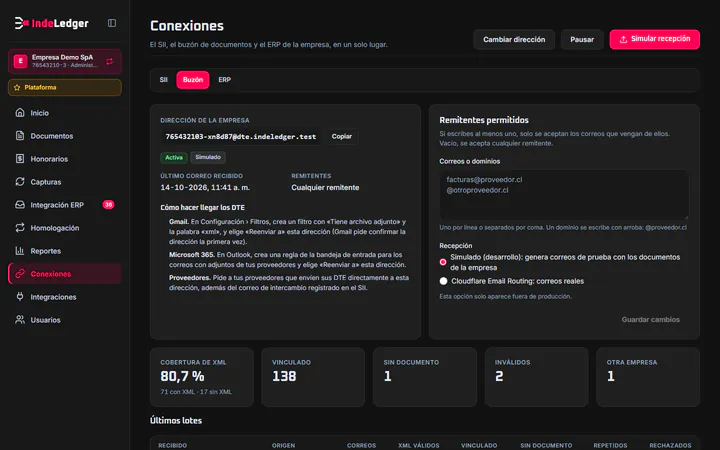Screen dimensions: 720x450
Task: Go to Capturas section
Action: [65, 182]
